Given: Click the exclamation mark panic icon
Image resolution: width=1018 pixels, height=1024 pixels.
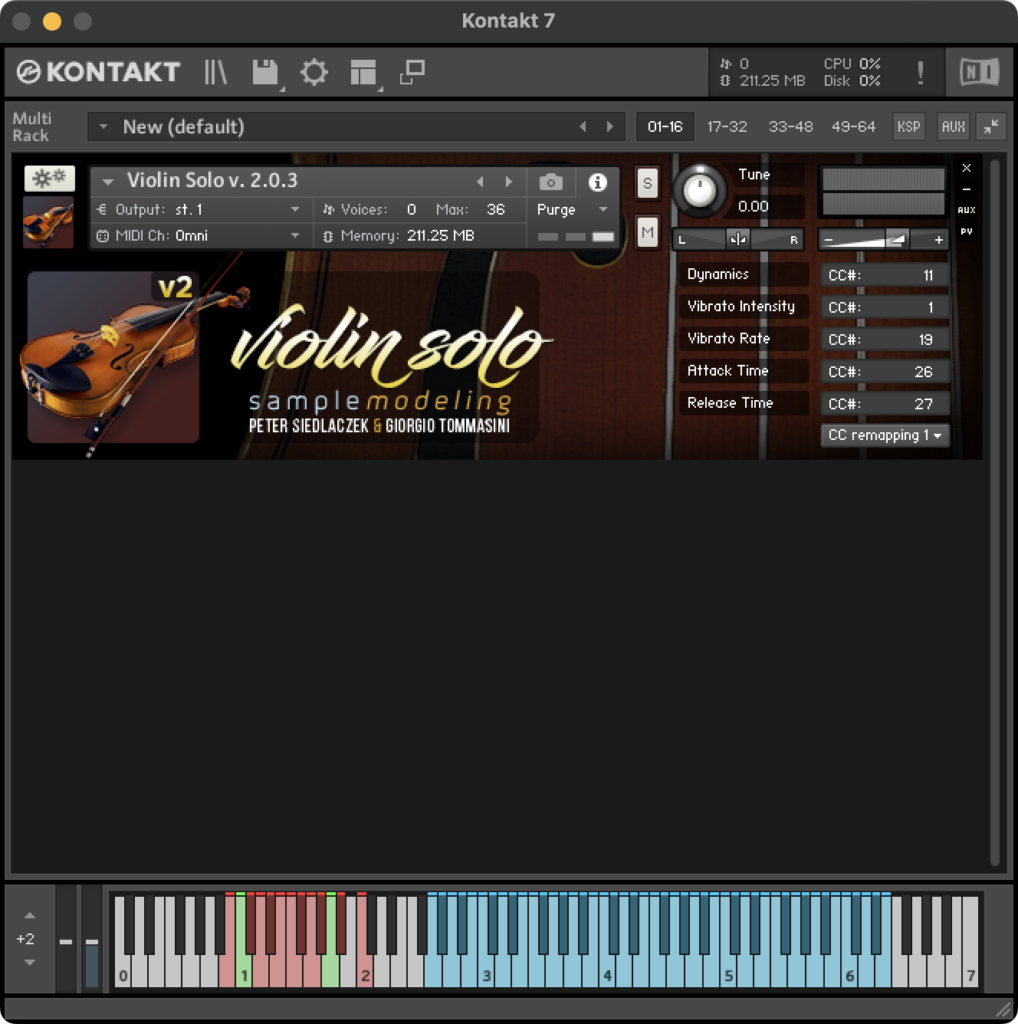Looking at the screenshot, I should 920,72.
